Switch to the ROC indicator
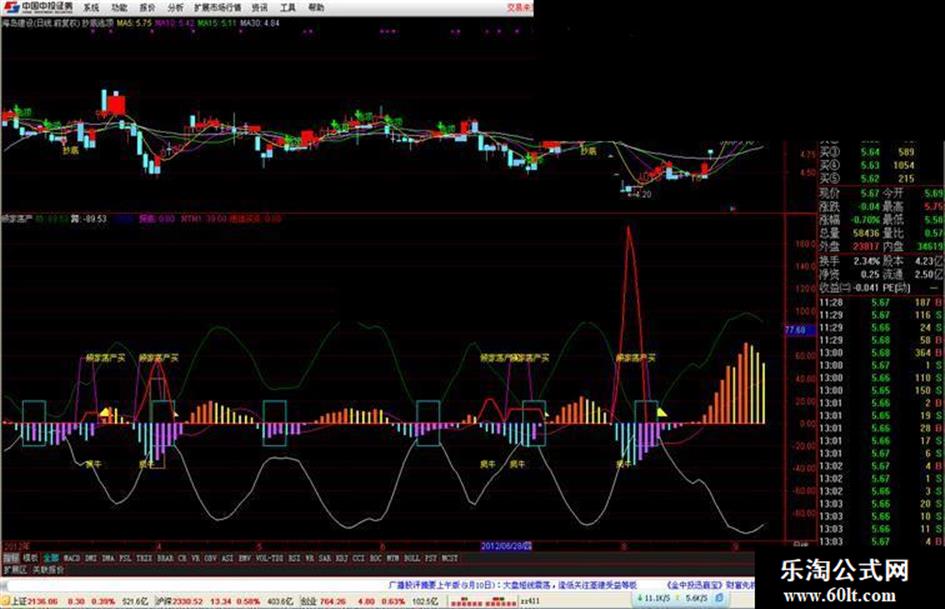 (375, 558)
